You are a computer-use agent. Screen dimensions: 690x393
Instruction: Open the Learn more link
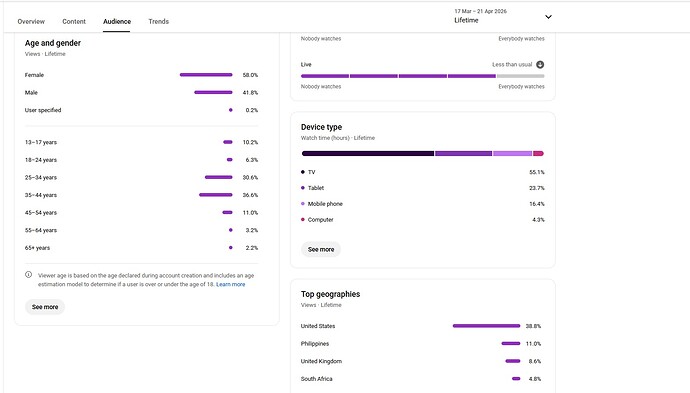231,284
